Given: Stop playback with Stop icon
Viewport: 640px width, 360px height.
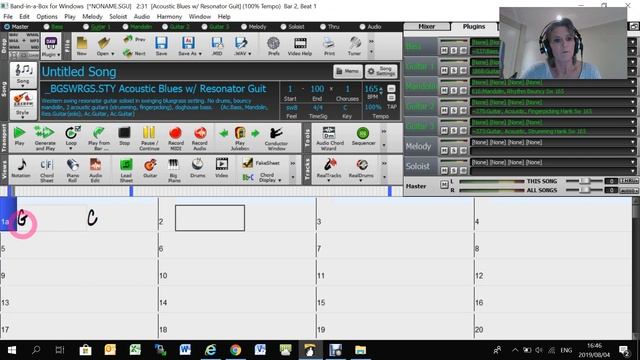Looking at the screenshot, I should tap(124, 136).
